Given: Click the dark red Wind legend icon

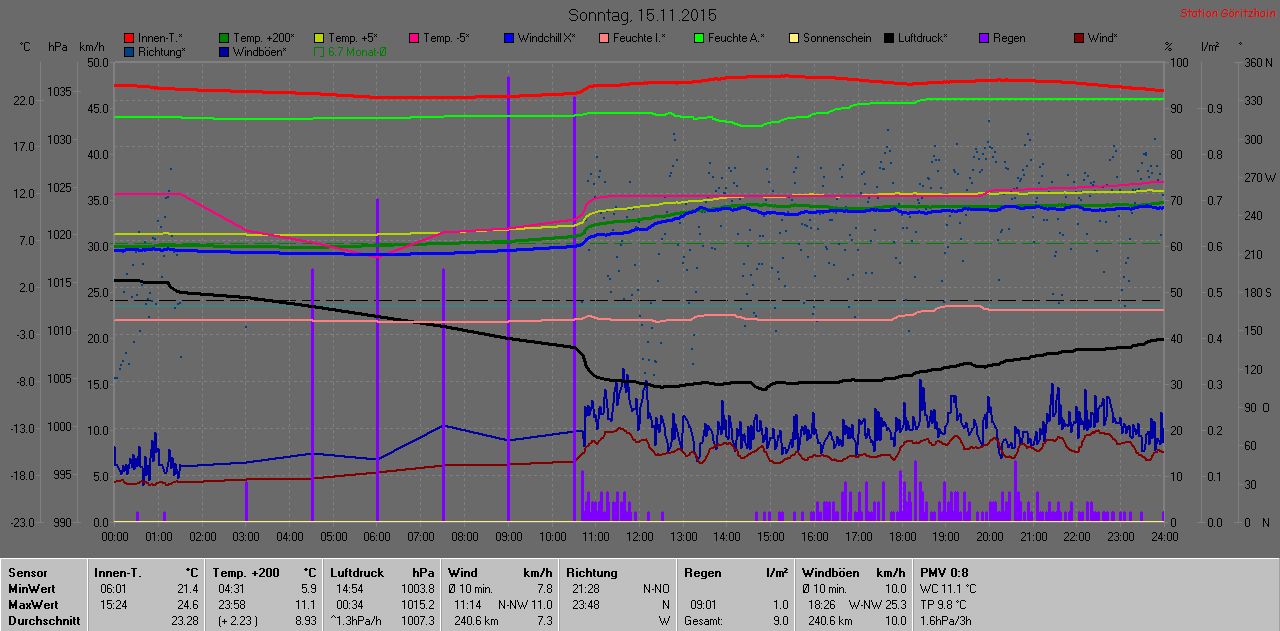Looking at the screenshot, I should (x=1078, y=38).
